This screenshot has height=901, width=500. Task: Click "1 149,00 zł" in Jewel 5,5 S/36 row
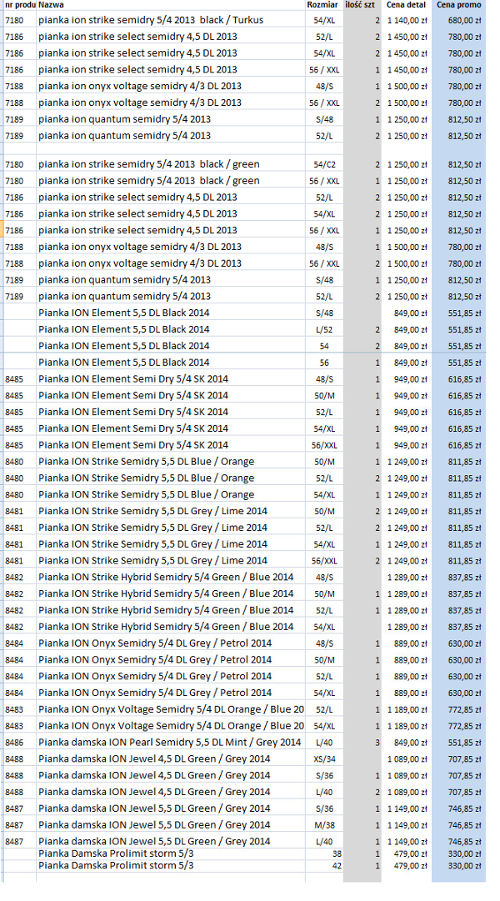pyautogui.click(x=406, y=809)
